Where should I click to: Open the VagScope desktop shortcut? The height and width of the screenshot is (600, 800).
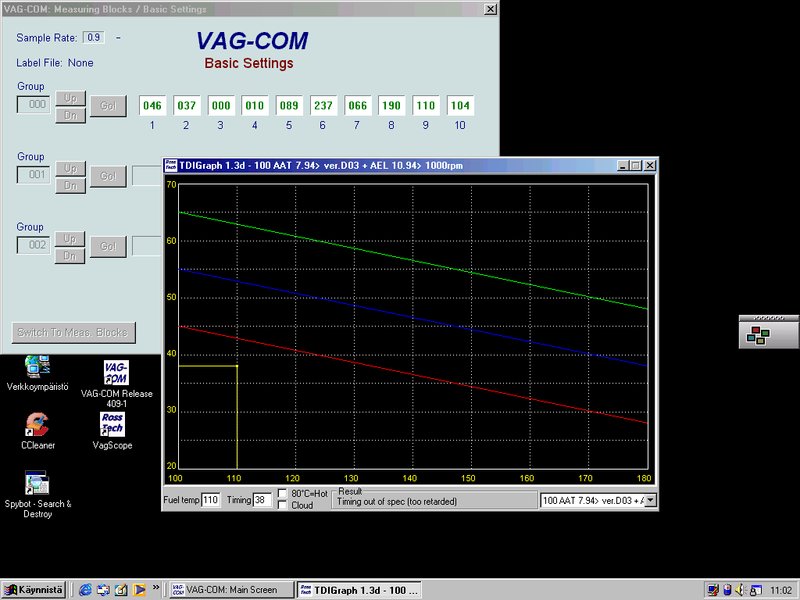112,425
